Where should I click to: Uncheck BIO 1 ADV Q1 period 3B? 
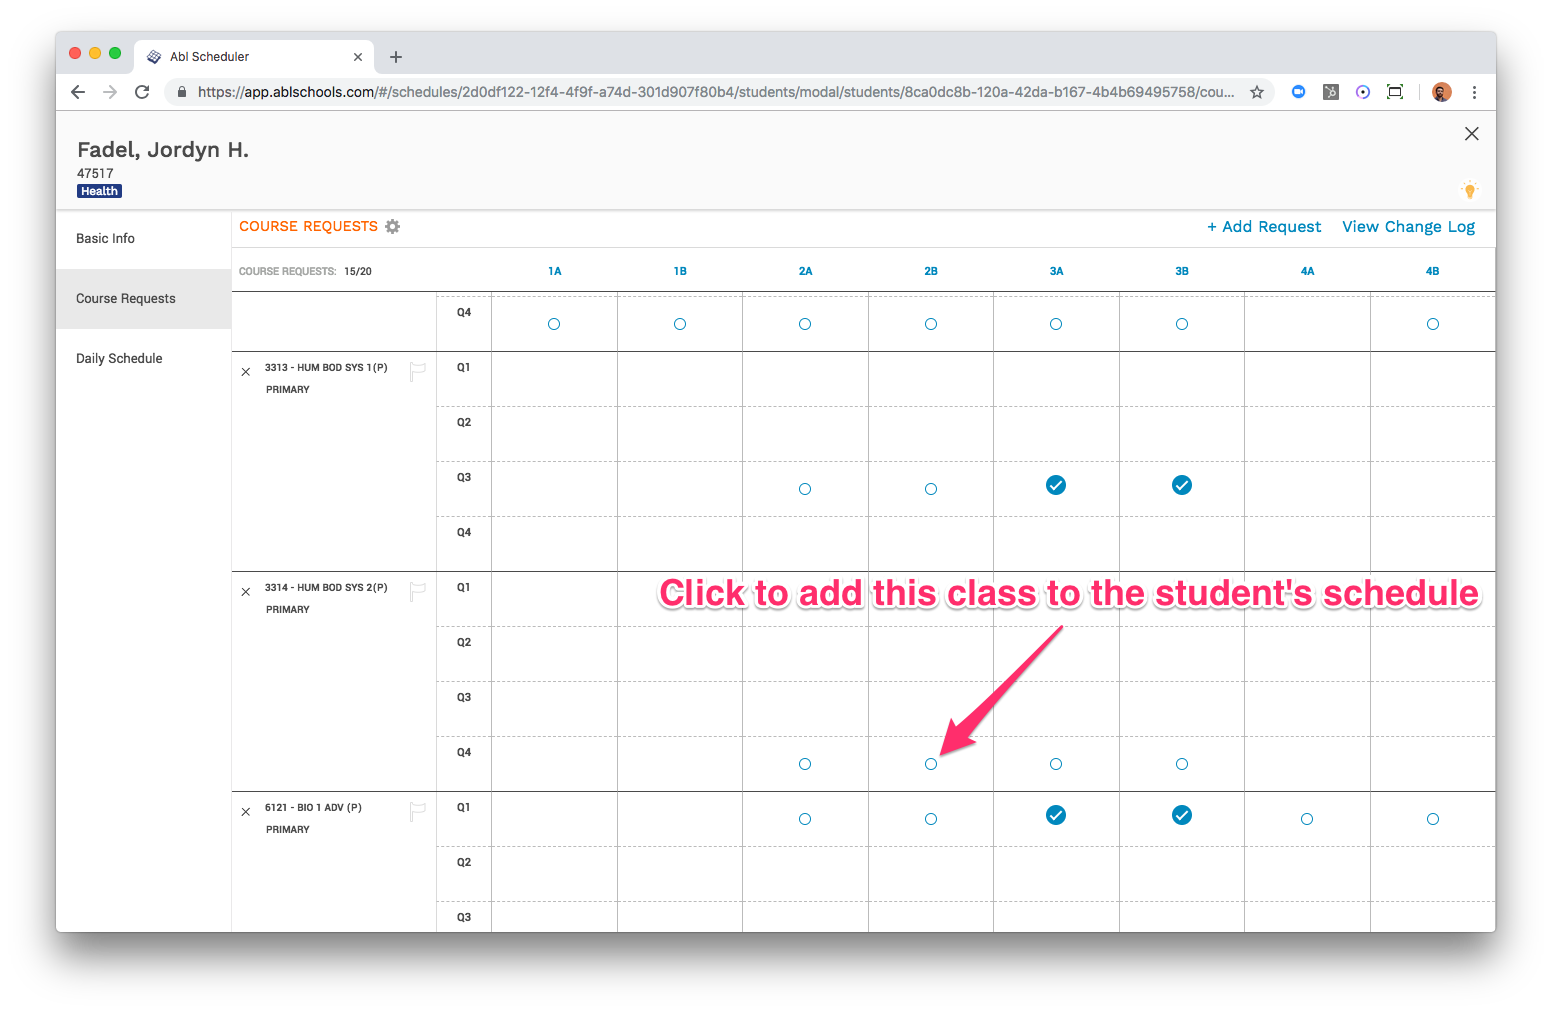pos(1182,815)
